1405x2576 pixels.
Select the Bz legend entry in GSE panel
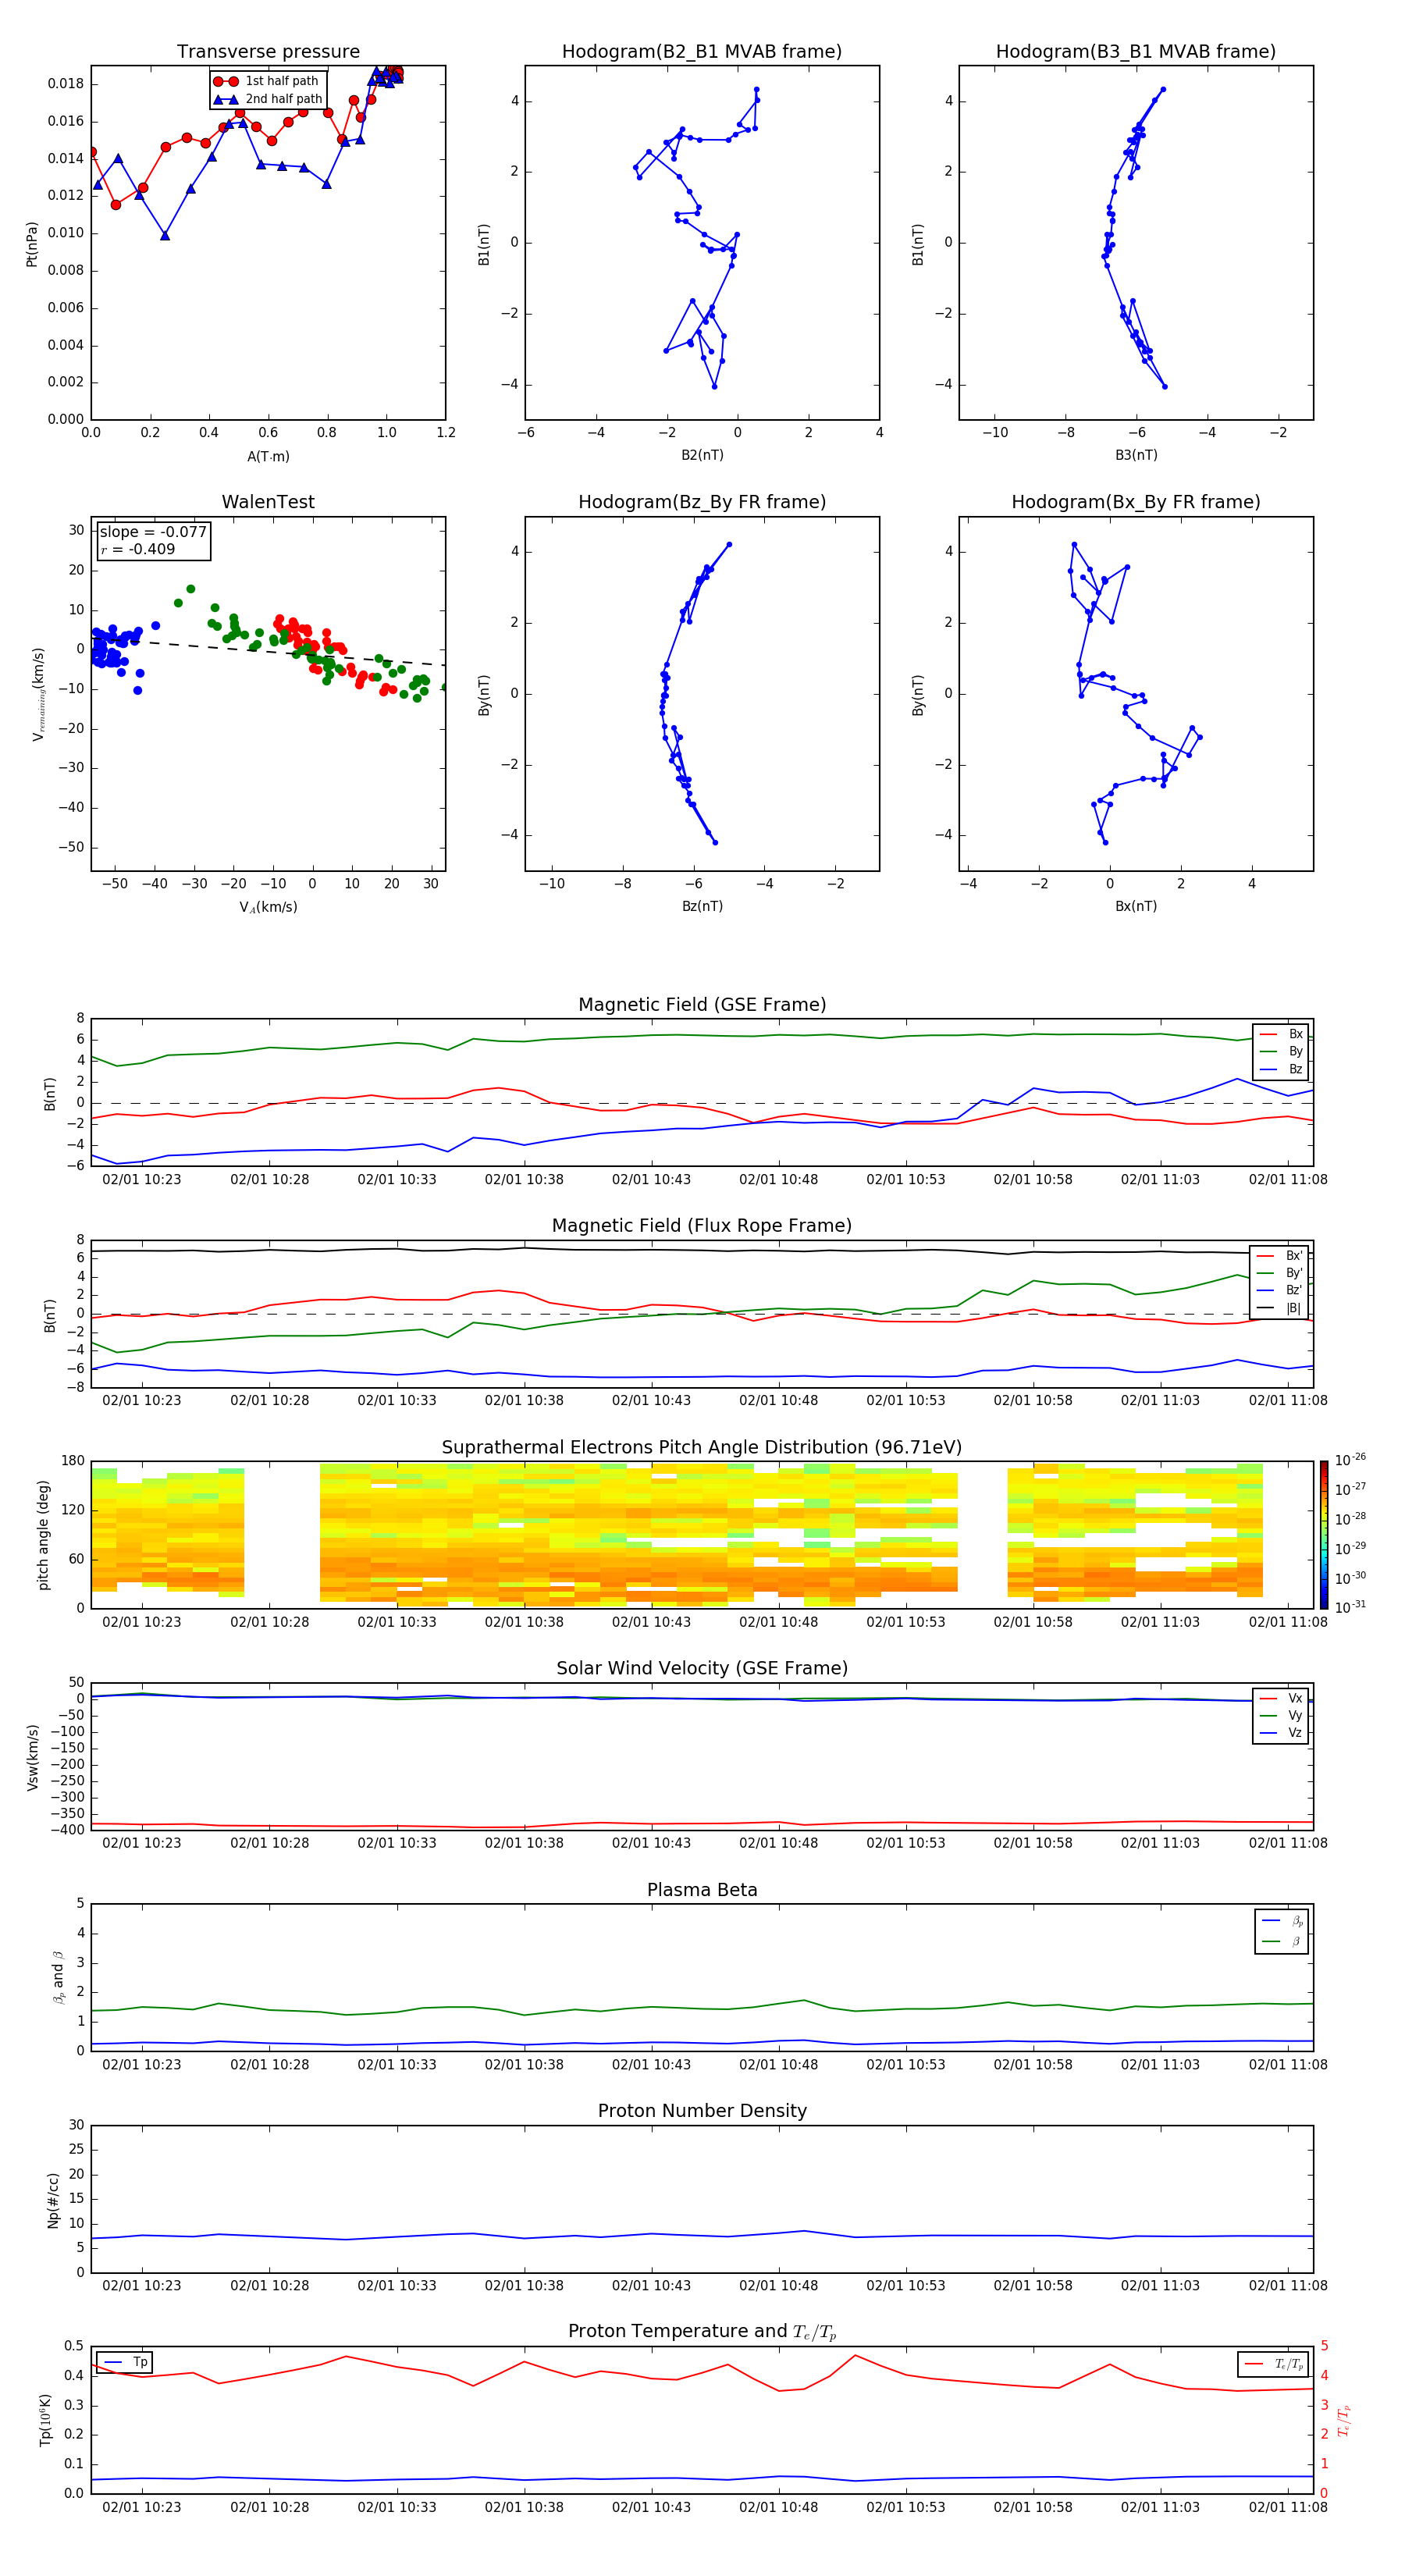coord(1281,1070)
